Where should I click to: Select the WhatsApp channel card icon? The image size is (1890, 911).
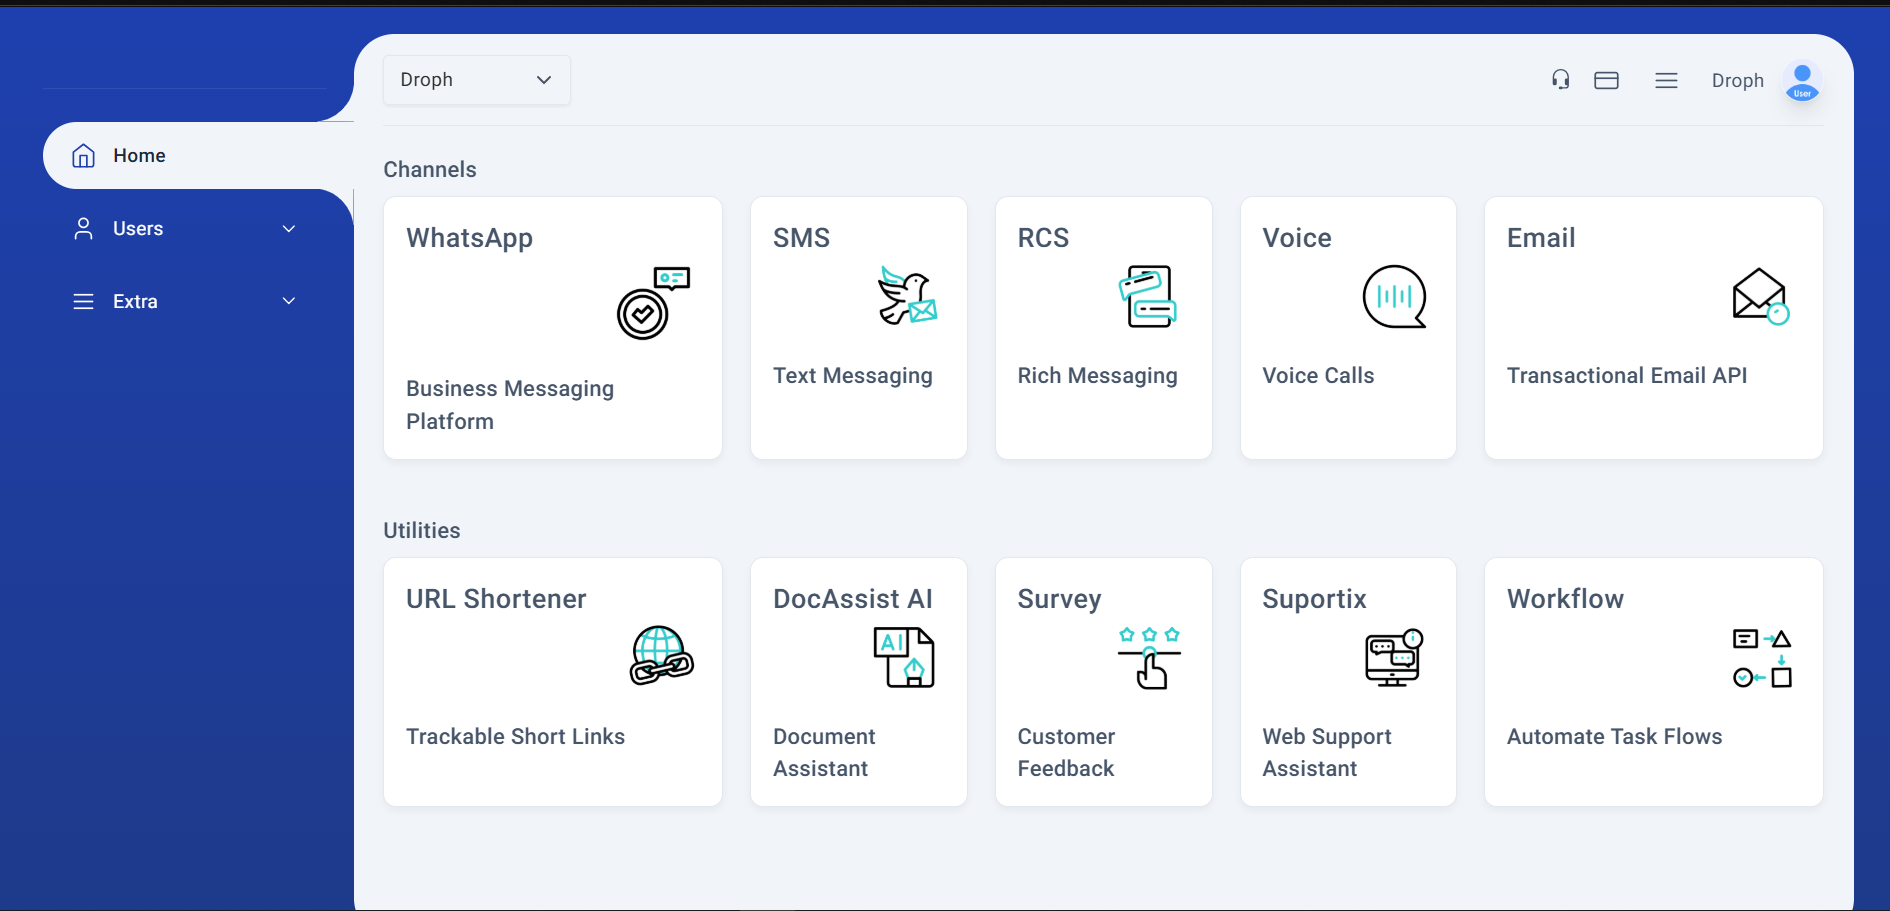[645, 305]
